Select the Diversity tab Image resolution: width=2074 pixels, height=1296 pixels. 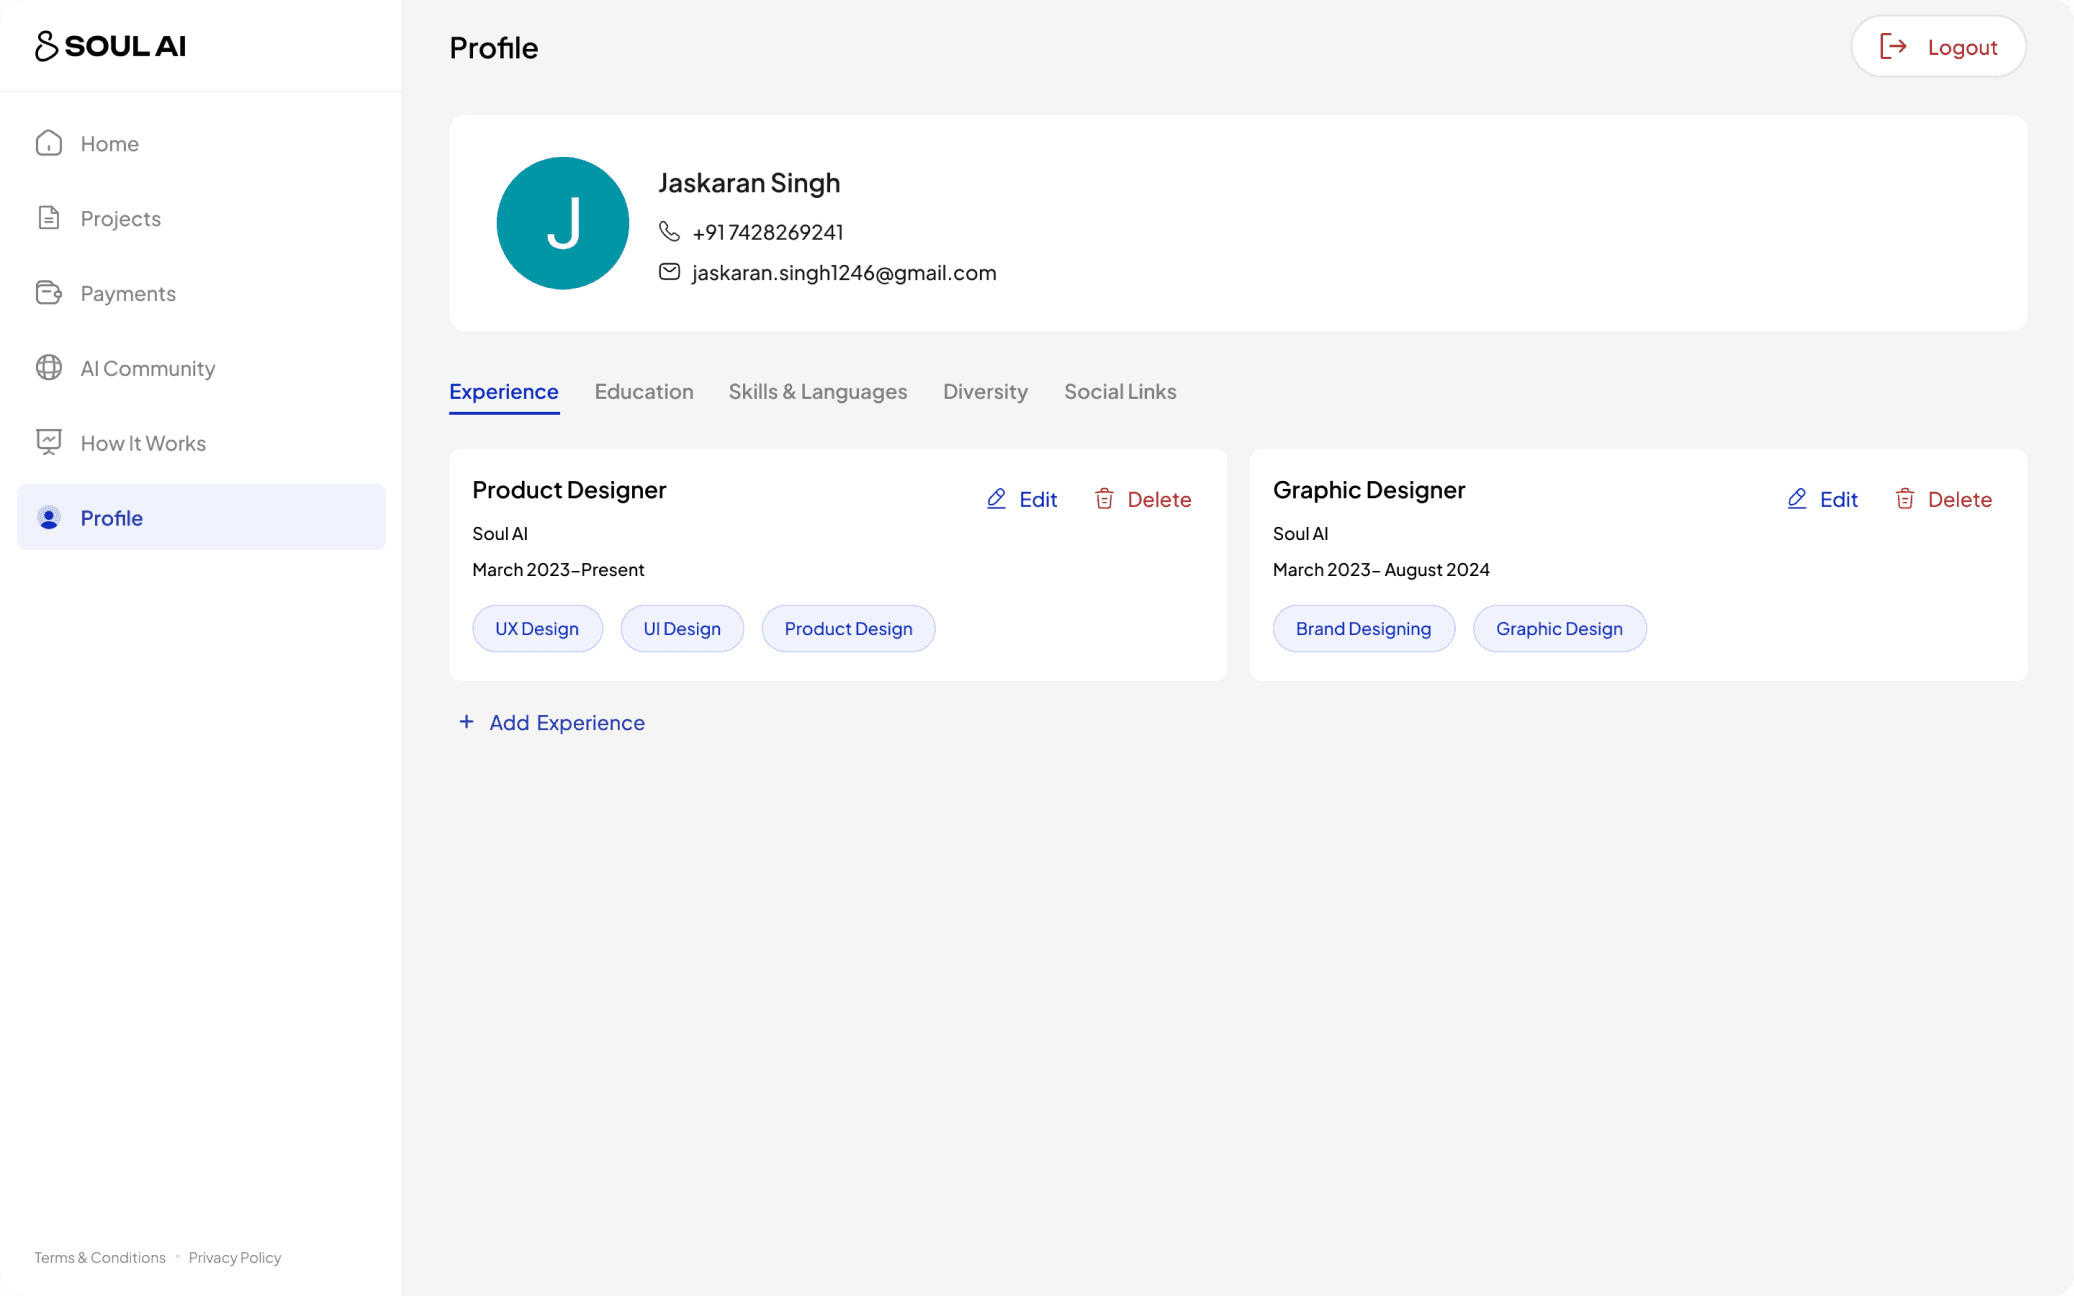point(985,391)
